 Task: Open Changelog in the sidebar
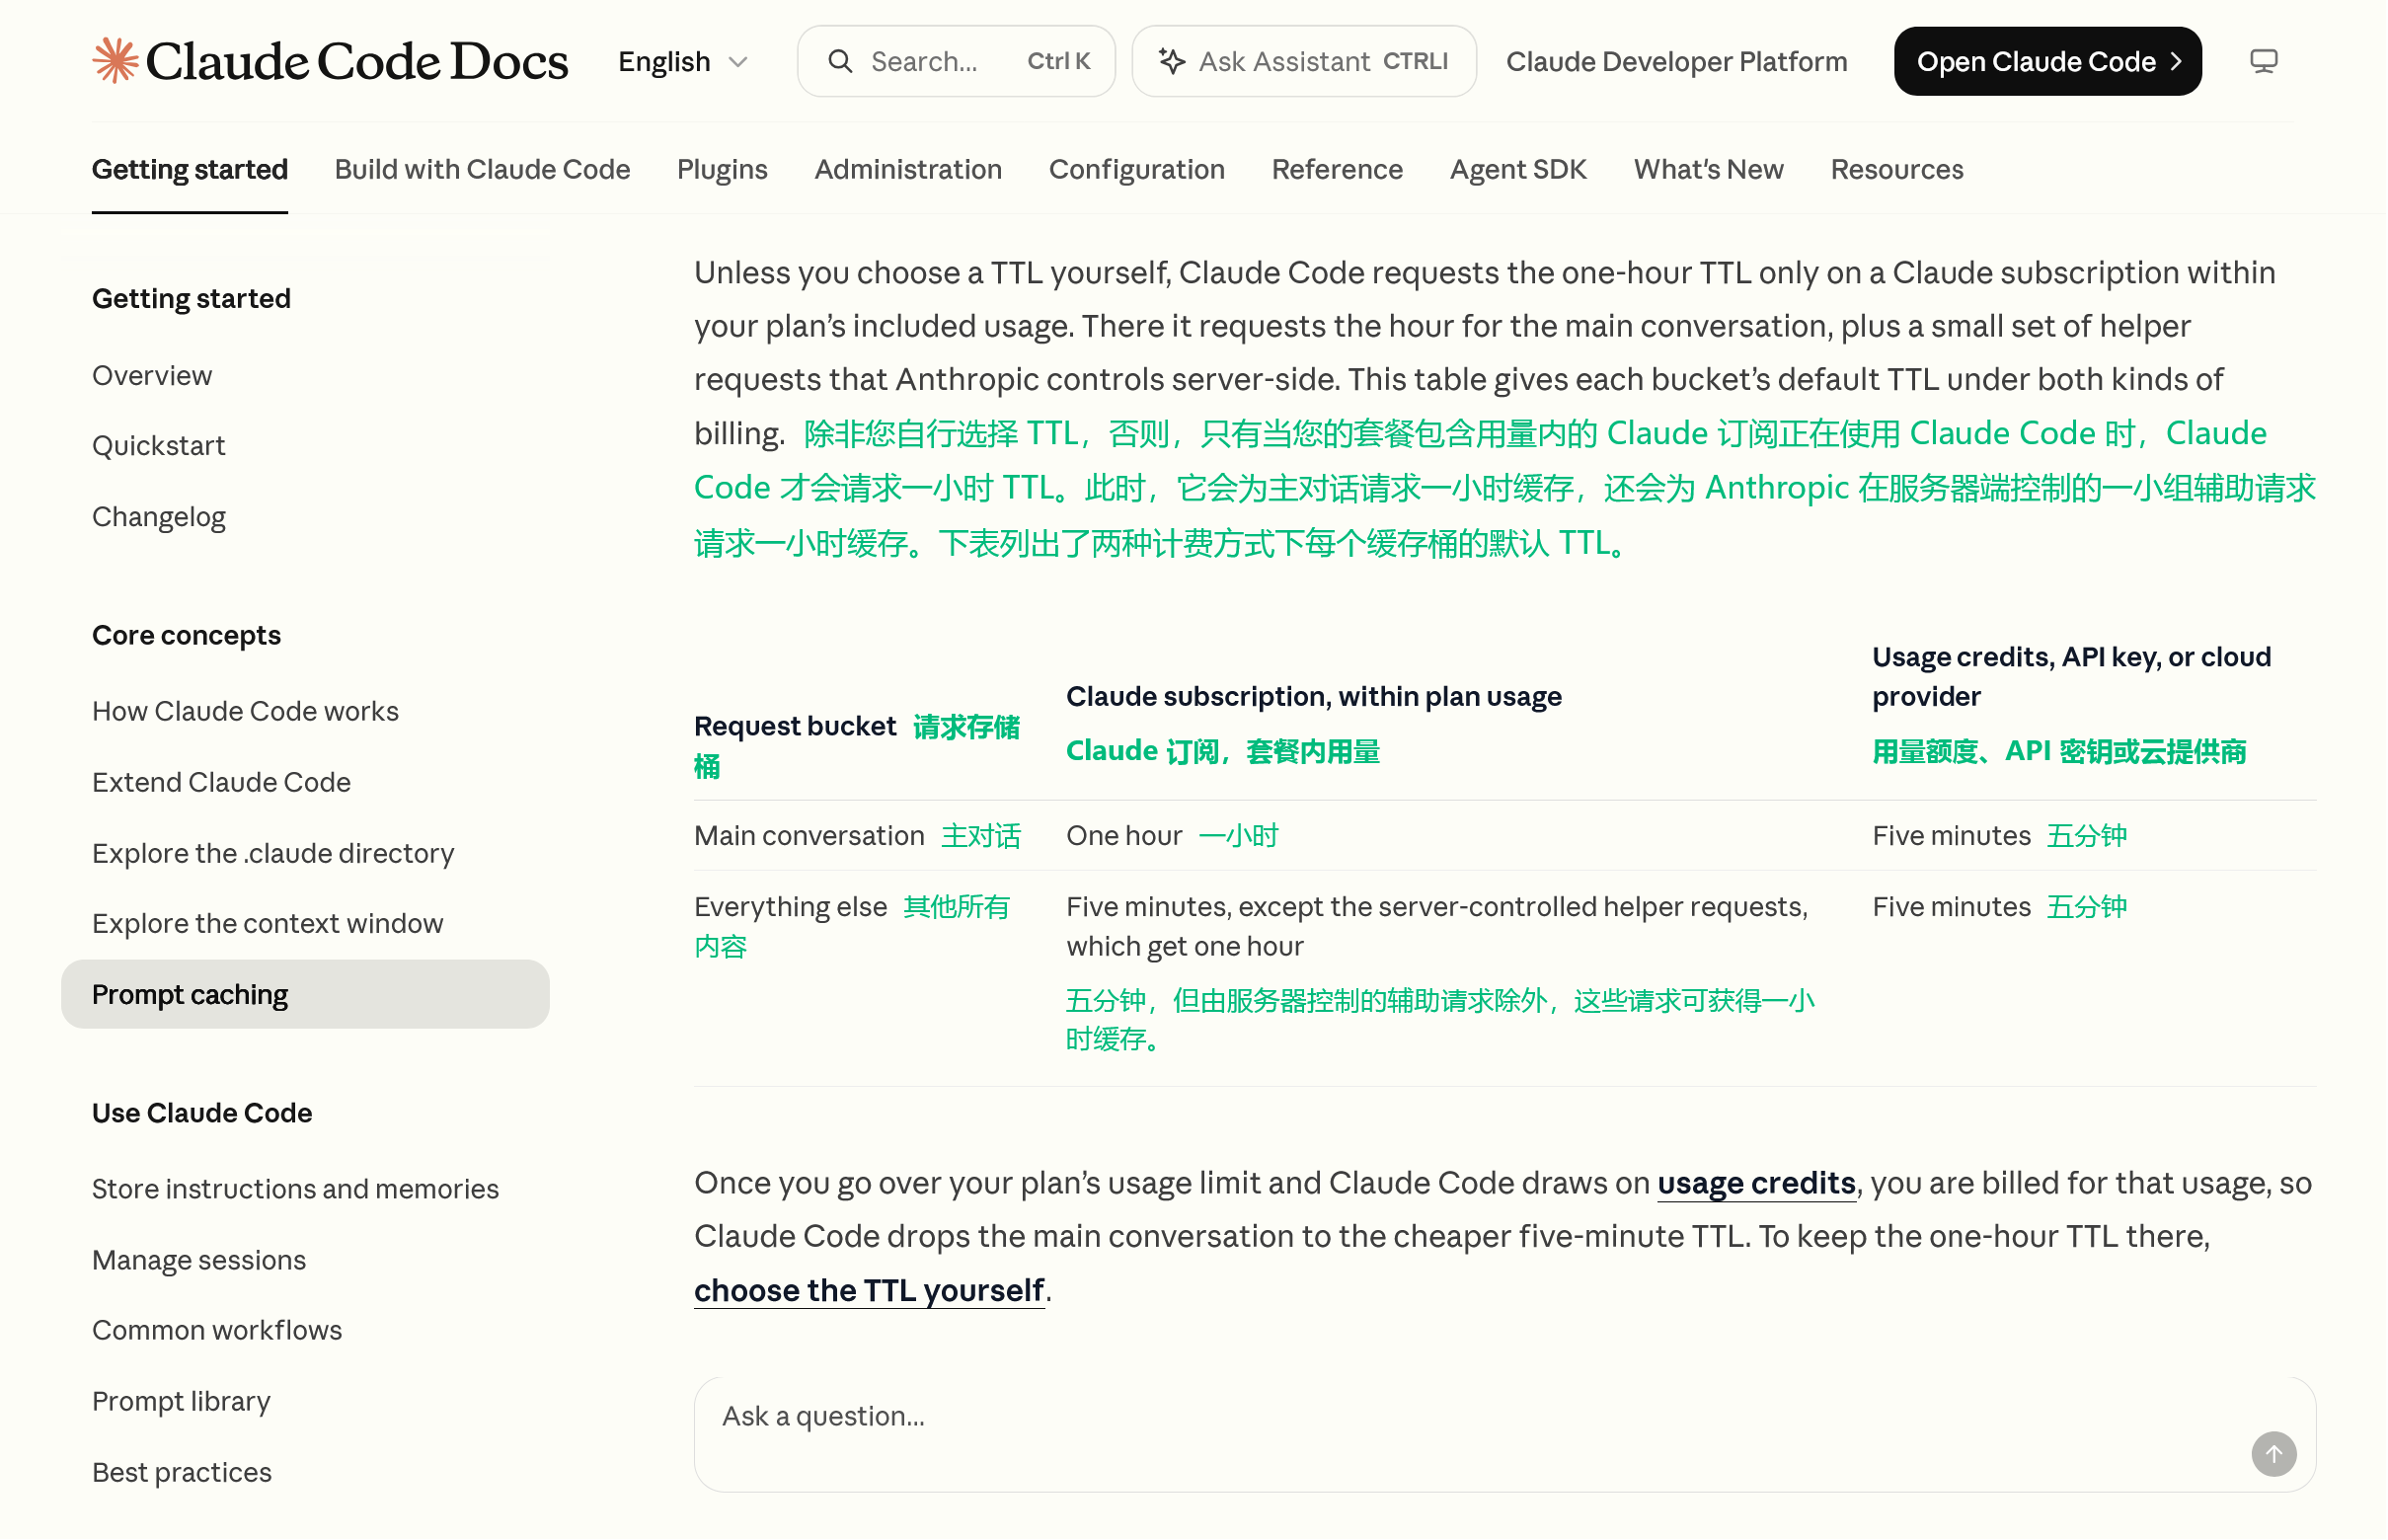158,516
